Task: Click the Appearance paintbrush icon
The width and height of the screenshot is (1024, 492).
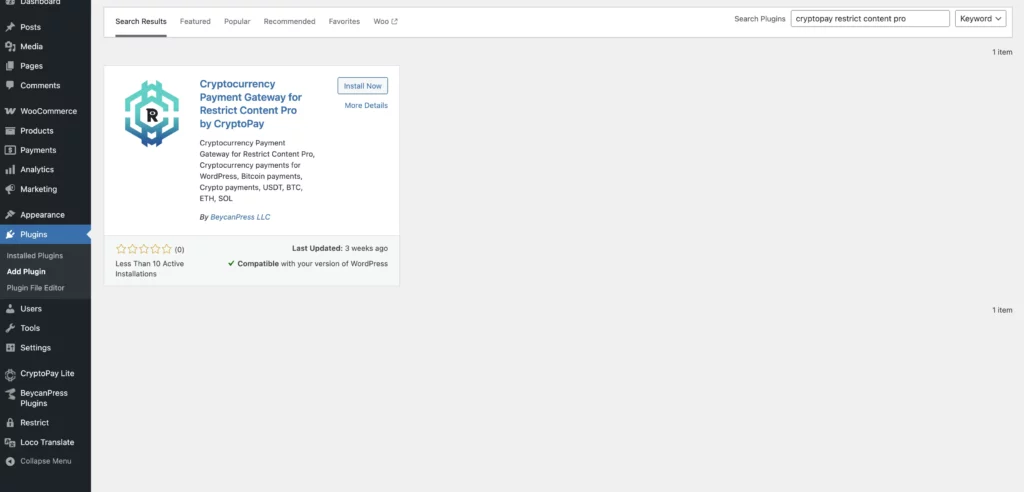Action: tap(10, 215)
